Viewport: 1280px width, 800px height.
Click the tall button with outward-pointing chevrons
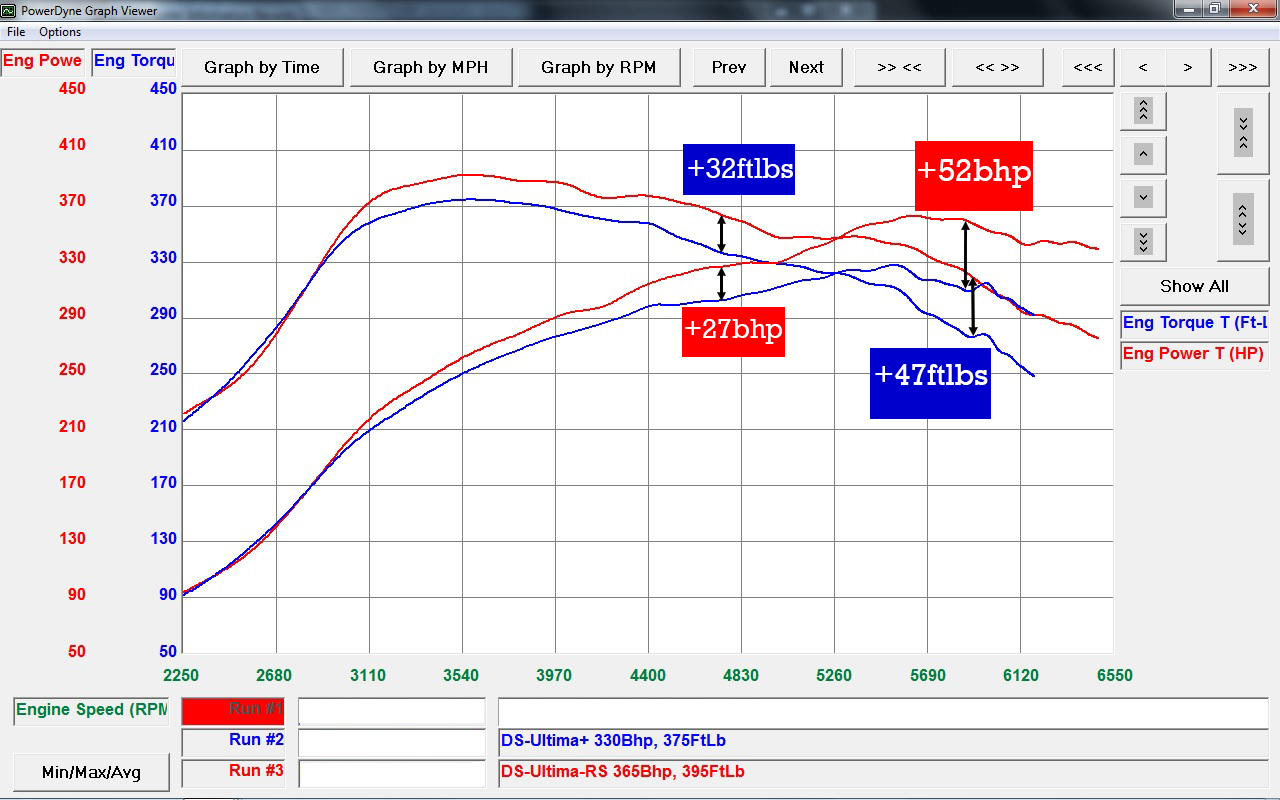[1243, 219]
